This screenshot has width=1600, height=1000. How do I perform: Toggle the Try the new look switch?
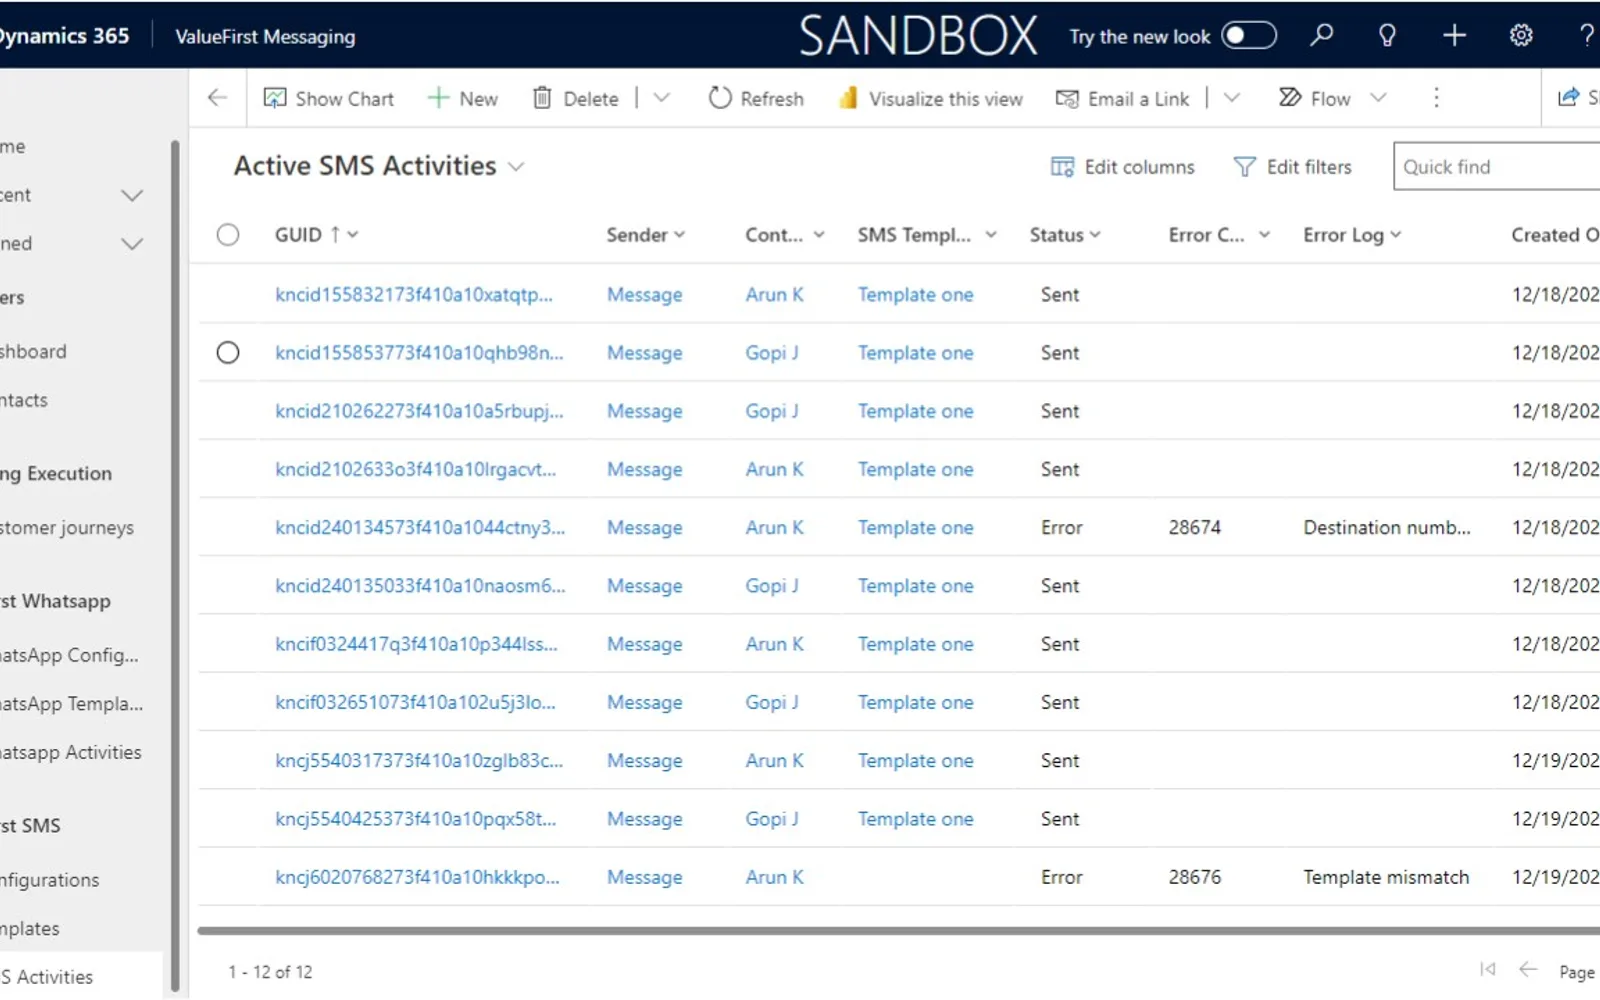(x=1249, y=35)
